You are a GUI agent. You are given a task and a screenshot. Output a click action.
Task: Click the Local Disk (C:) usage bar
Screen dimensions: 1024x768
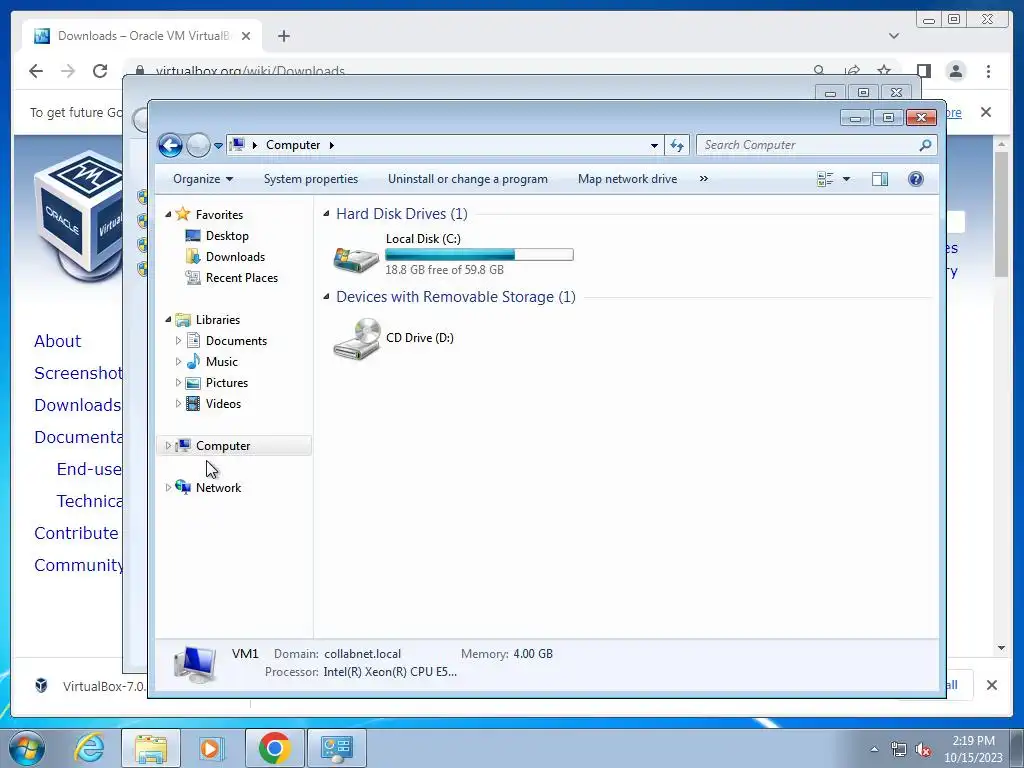pos(479,255)
